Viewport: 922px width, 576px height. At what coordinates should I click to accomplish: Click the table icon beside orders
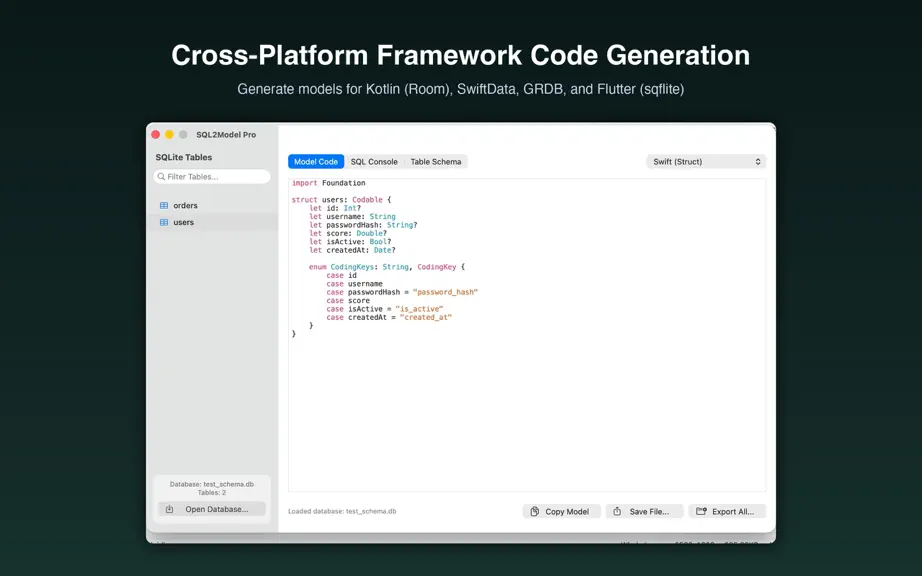click(164, 205)
